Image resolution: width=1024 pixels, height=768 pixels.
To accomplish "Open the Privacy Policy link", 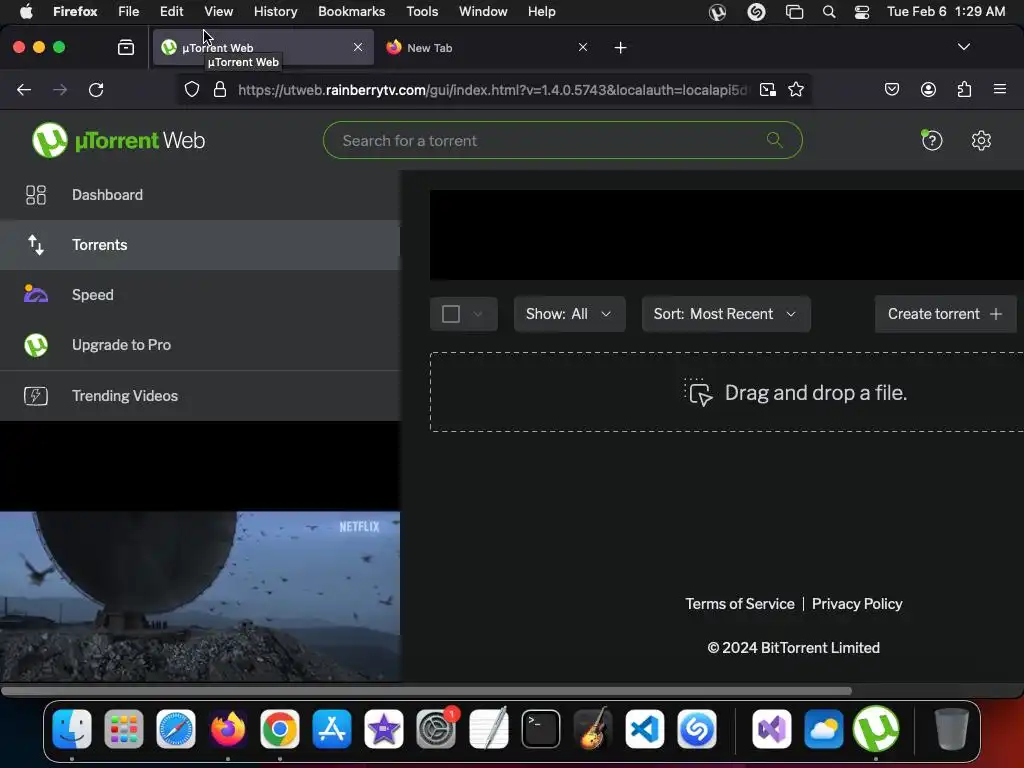I will click(857, 604).
